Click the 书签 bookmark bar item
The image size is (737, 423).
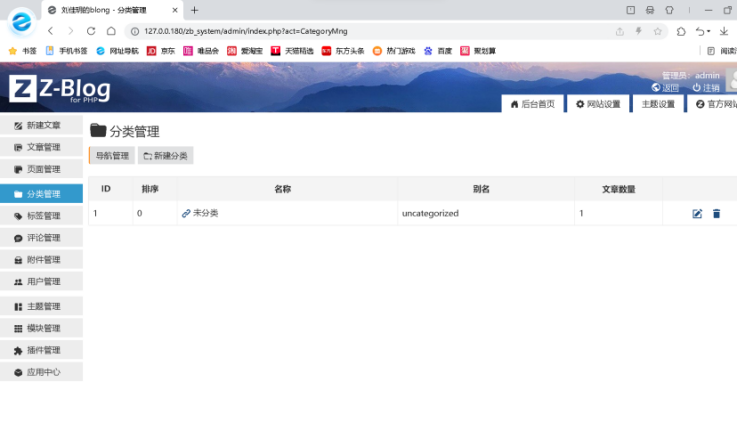[23, 51]
